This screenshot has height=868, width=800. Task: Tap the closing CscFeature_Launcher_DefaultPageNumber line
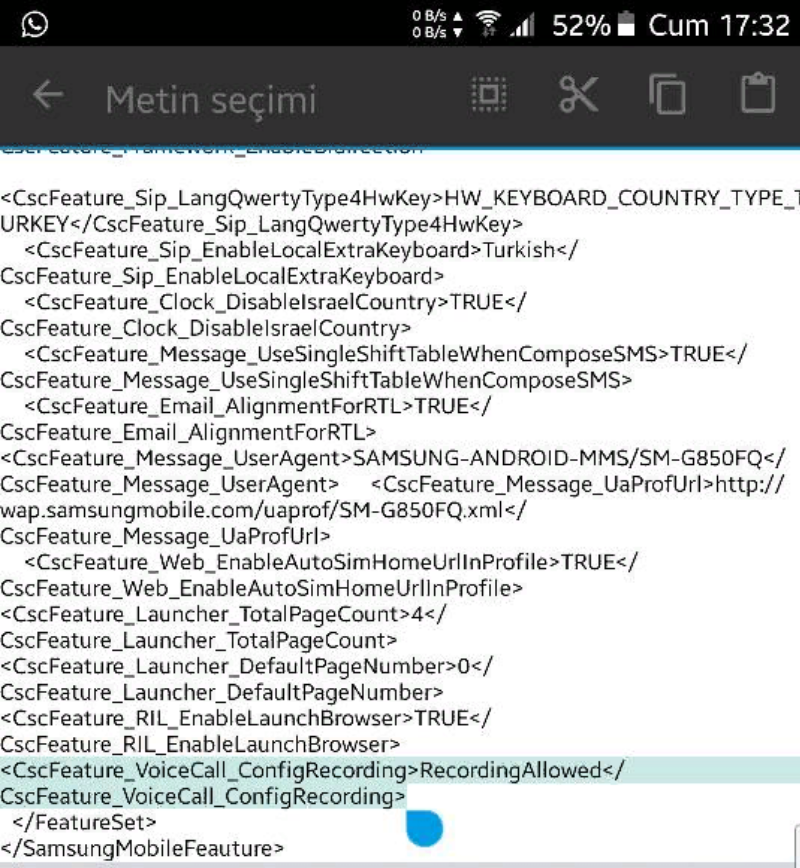tap(221, 693)
